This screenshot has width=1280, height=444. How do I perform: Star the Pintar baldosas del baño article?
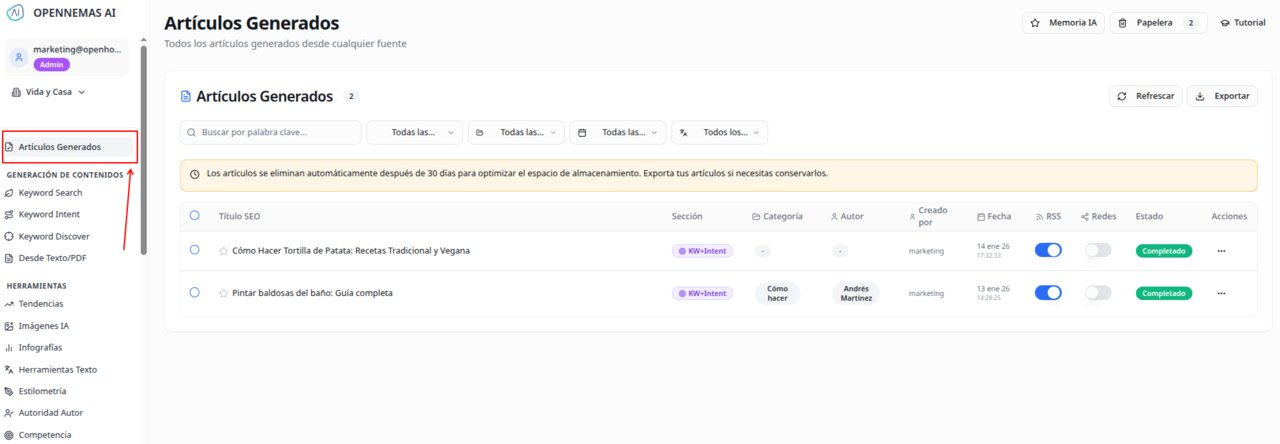pos(224,293)
